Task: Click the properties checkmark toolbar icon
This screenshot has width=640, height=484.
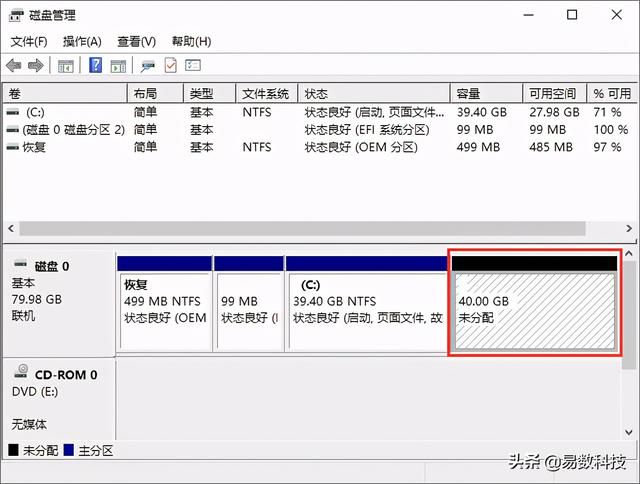Action: (171, 65)
